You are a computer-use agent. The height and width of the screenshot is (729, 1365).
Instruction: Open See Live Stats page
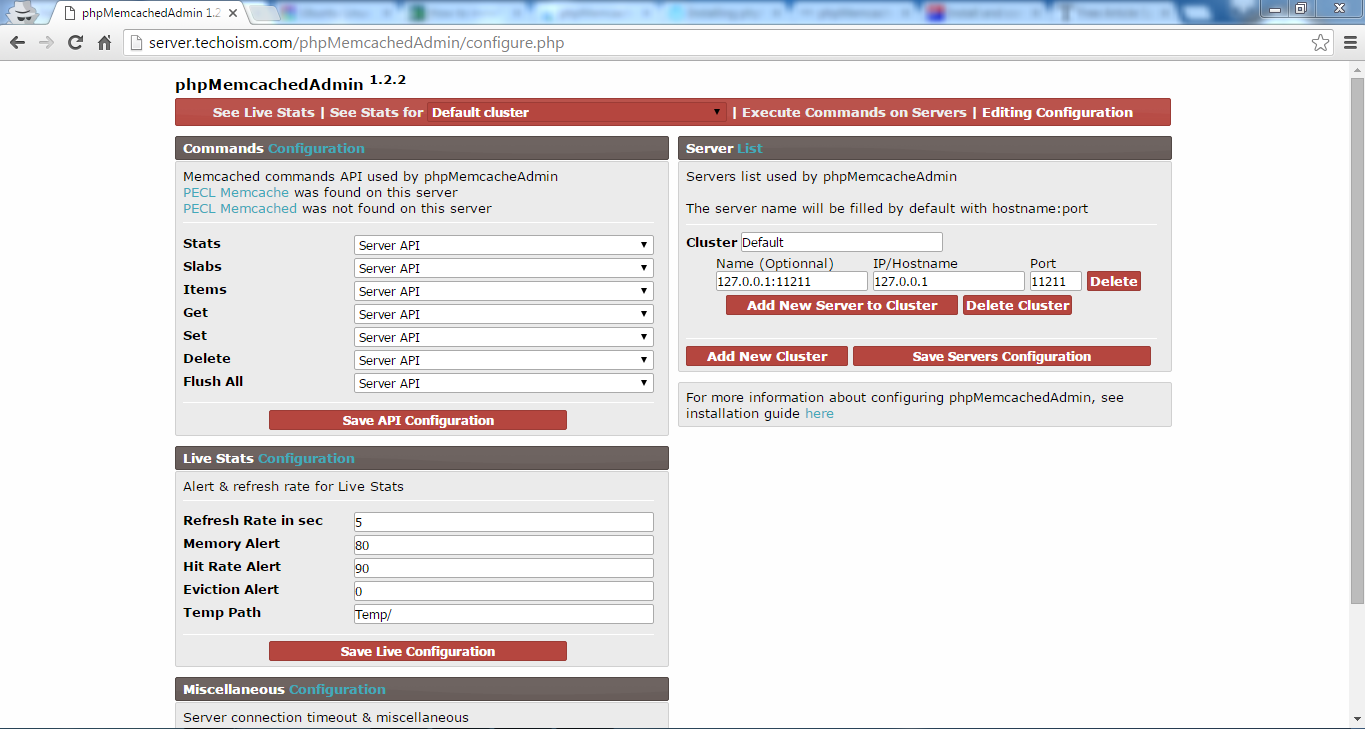coord(263,112)
